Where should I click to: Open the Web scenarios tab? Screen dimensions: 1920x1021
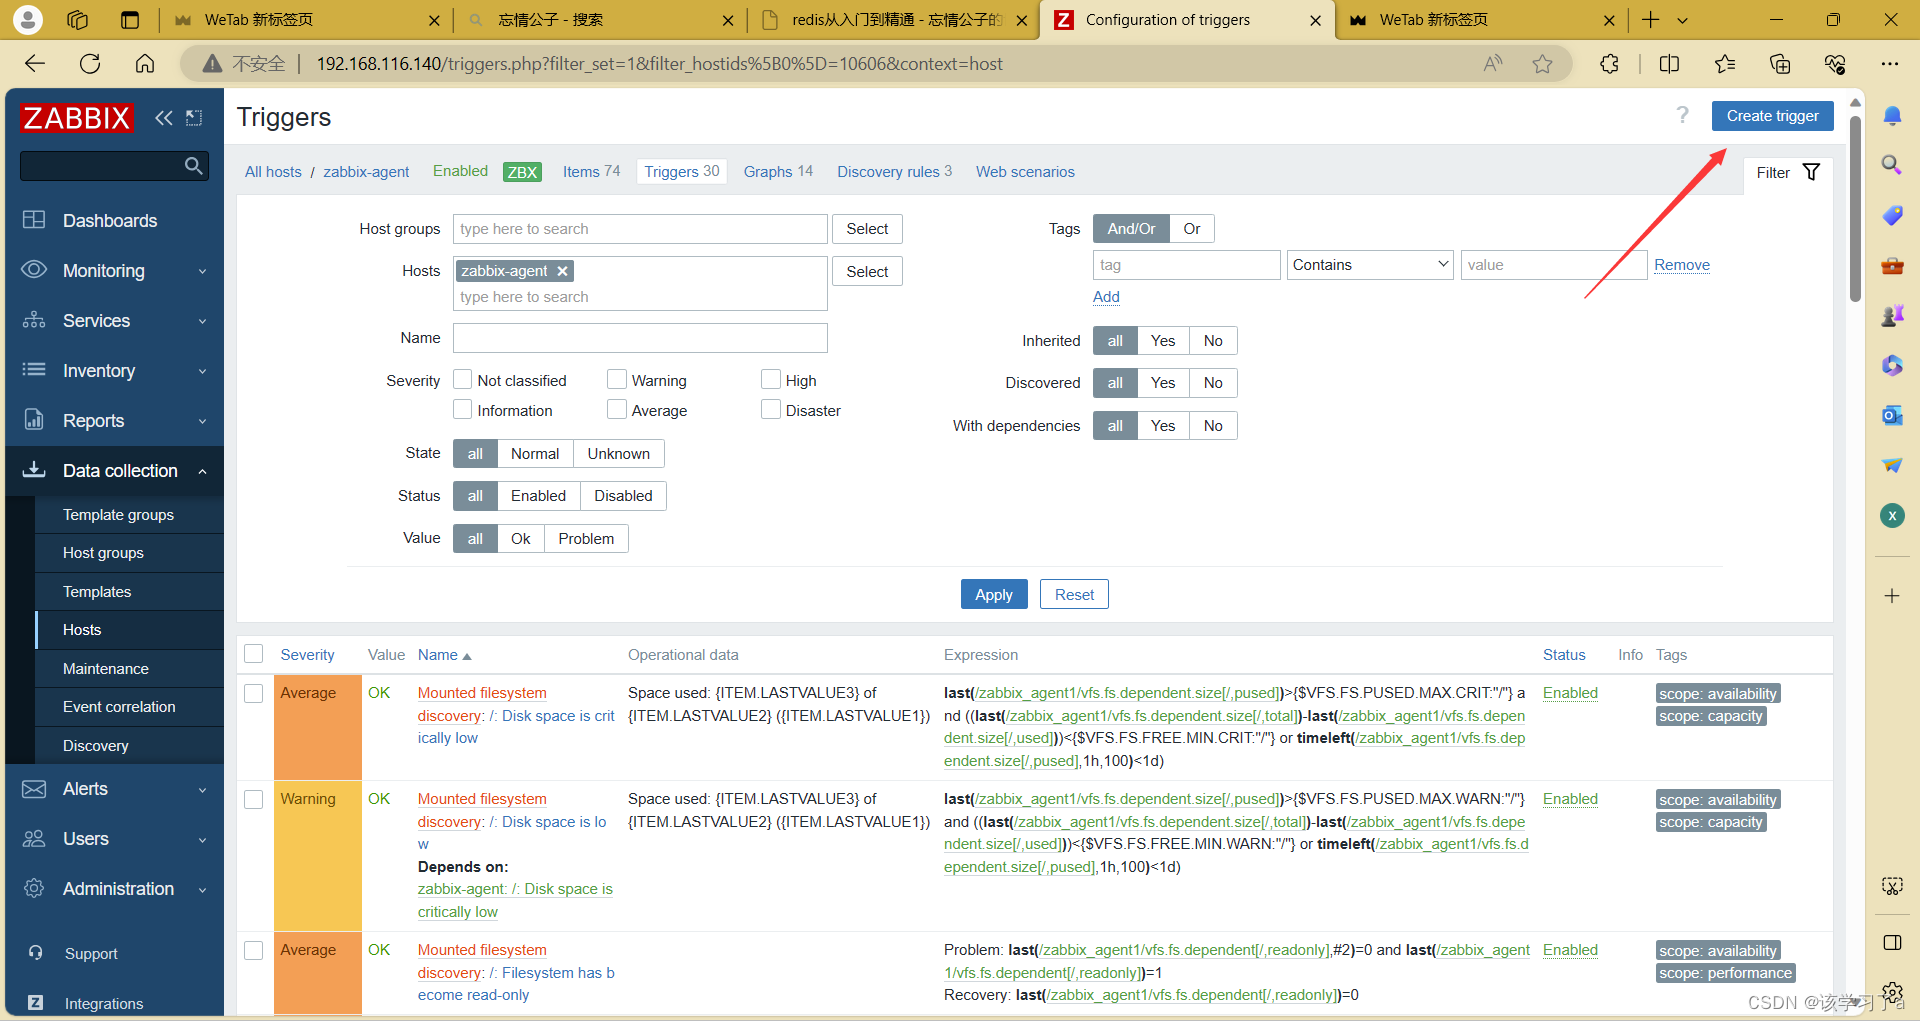point(1025,172)
